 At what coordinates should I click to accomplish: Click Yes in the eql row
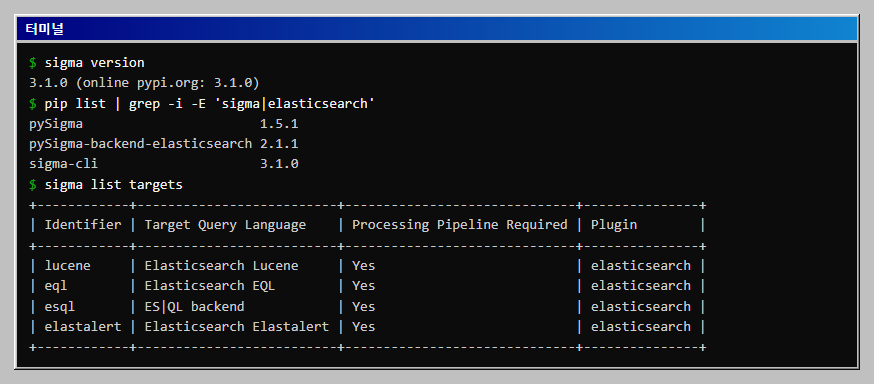coord(363,286)
